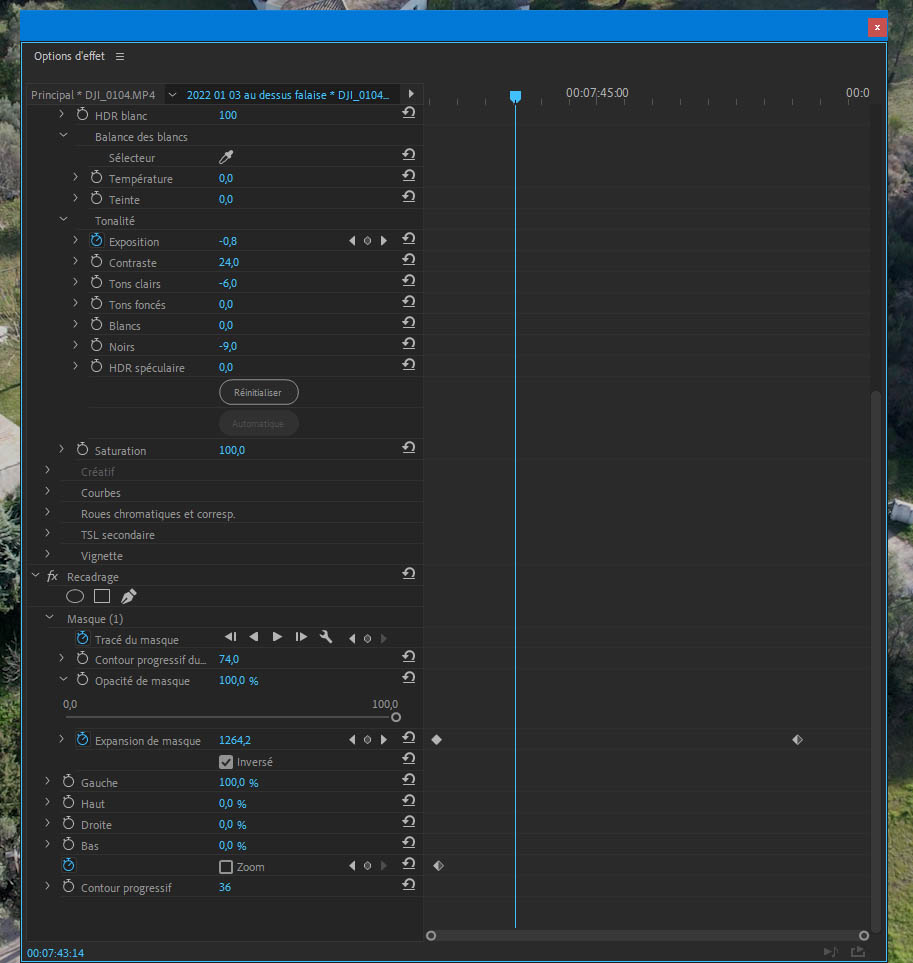This screenshot has width=913, height=963.
Task: Click the Contour progressif value 36
Action: point(225,887)
